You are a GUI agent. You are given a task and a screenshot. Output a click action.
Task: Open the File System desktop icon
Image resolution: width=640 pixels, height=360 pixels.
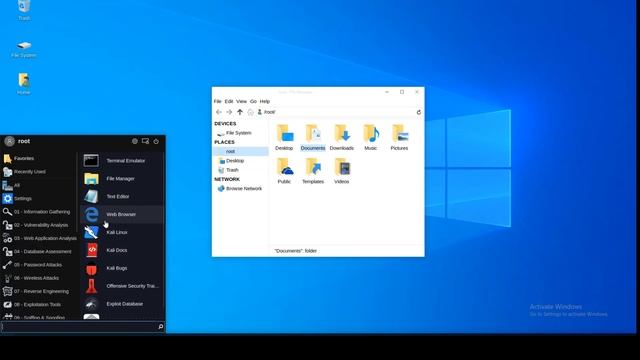click(x=24, y=49)
